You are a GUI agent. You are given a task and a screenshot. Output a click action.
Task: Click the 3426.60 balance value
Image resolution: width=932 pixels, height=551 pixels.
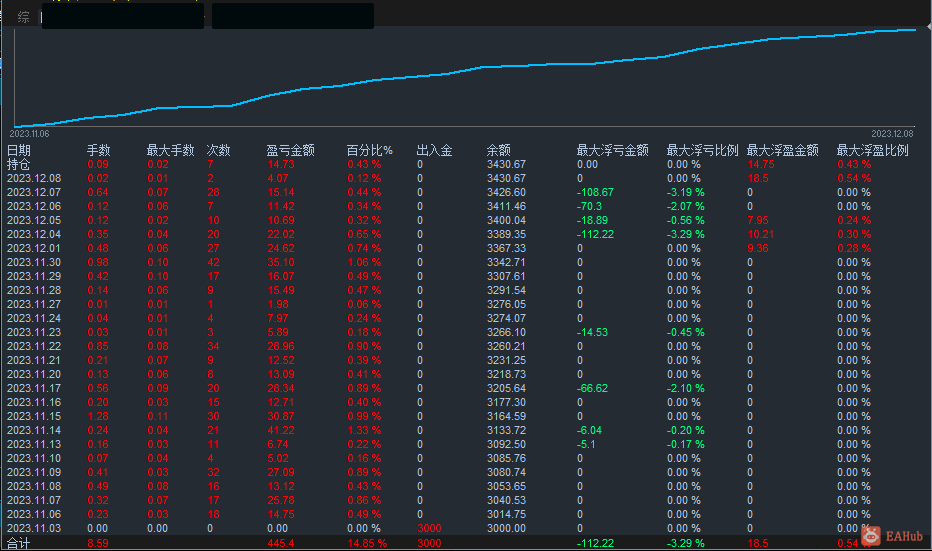506,192
